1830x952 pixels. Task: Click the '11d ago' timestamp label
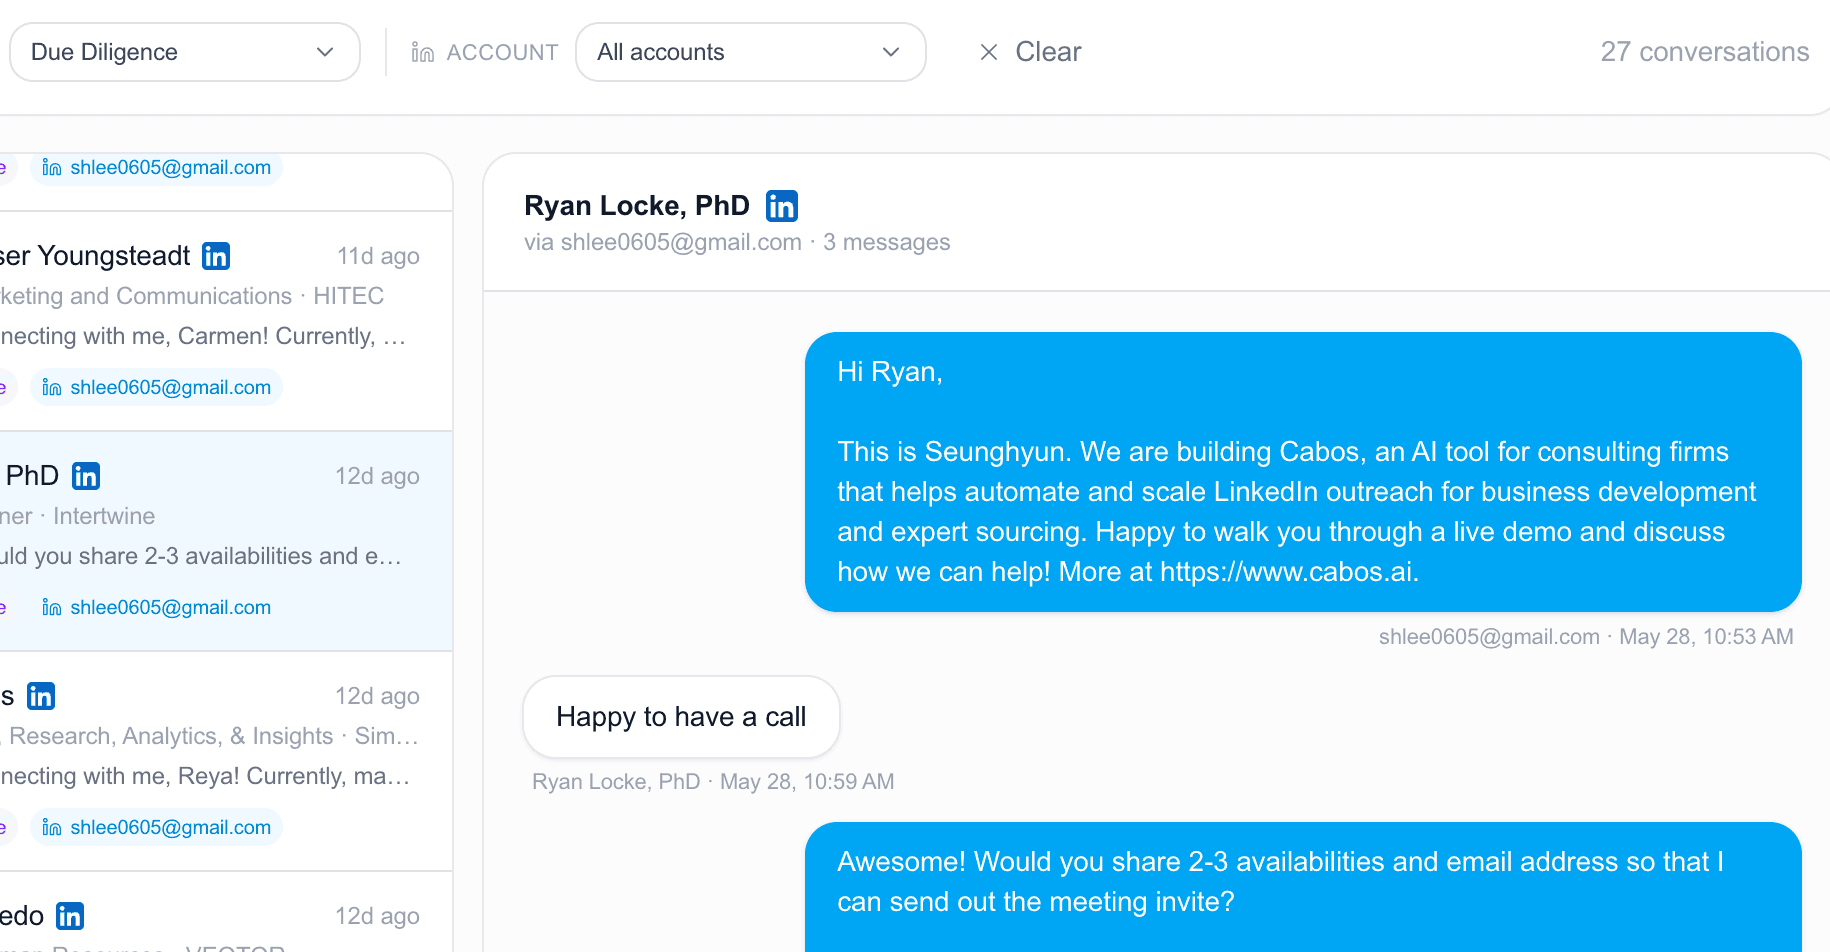378,256
